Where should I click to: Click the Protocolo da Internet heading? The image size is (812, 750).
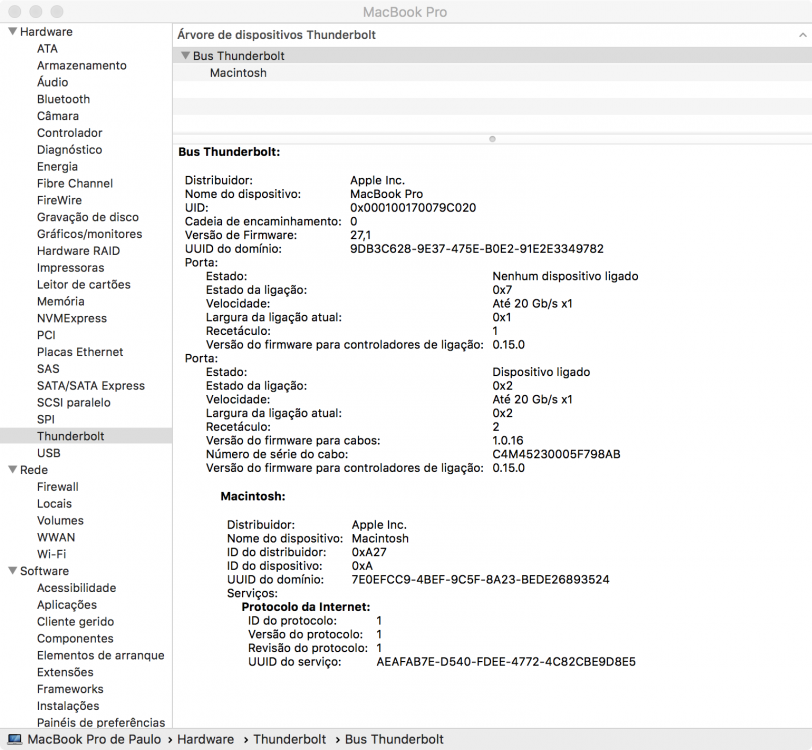(306, 607)
